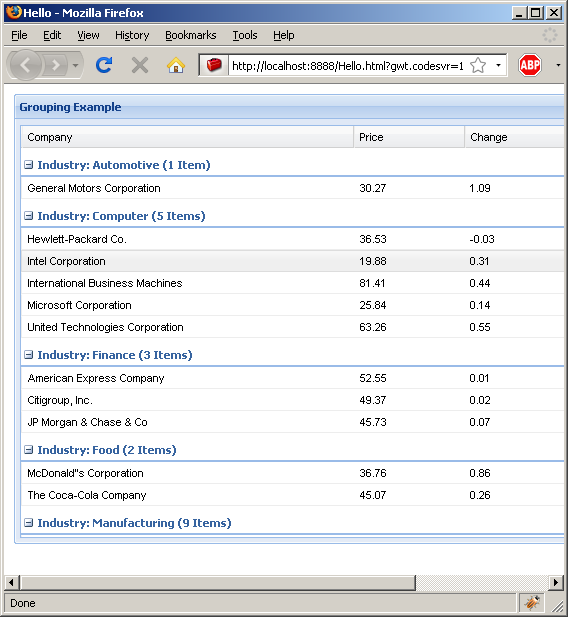568x617 pixels.
Task: Sort by the Price column header
Action: click(x=409, y=137)
